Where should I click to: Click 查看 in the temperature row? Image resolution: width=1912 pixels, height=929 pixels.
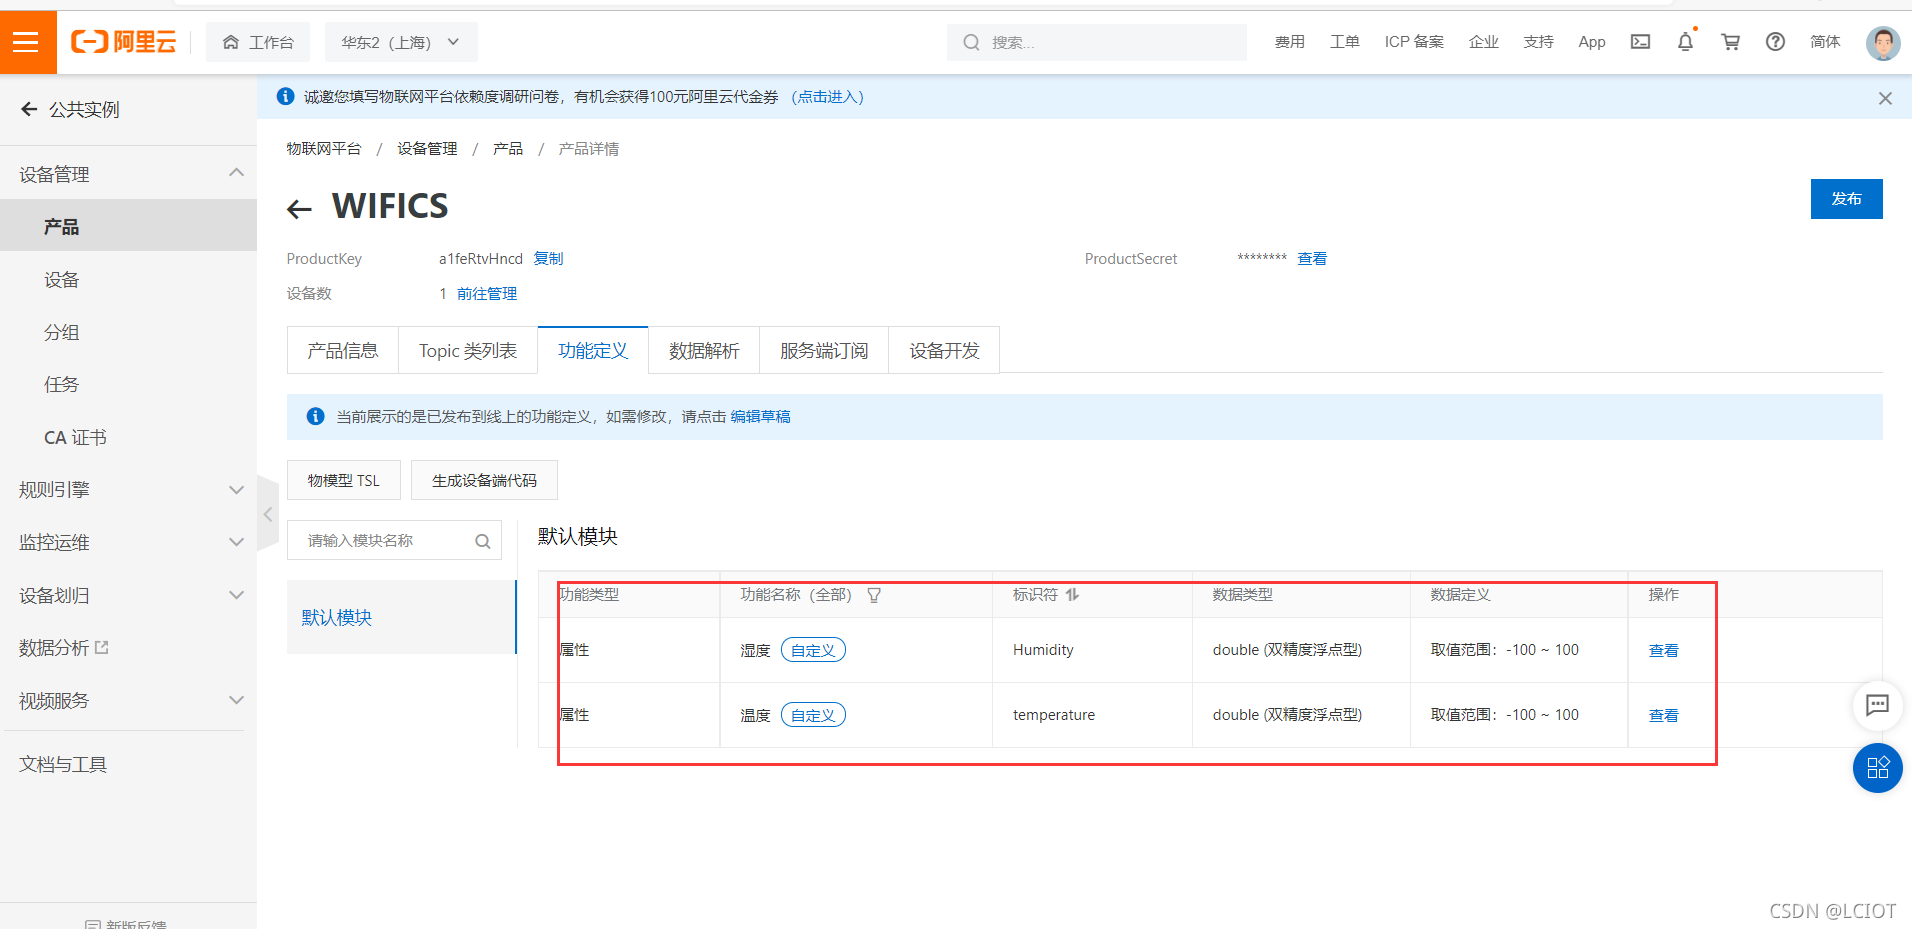(1663, 716)
